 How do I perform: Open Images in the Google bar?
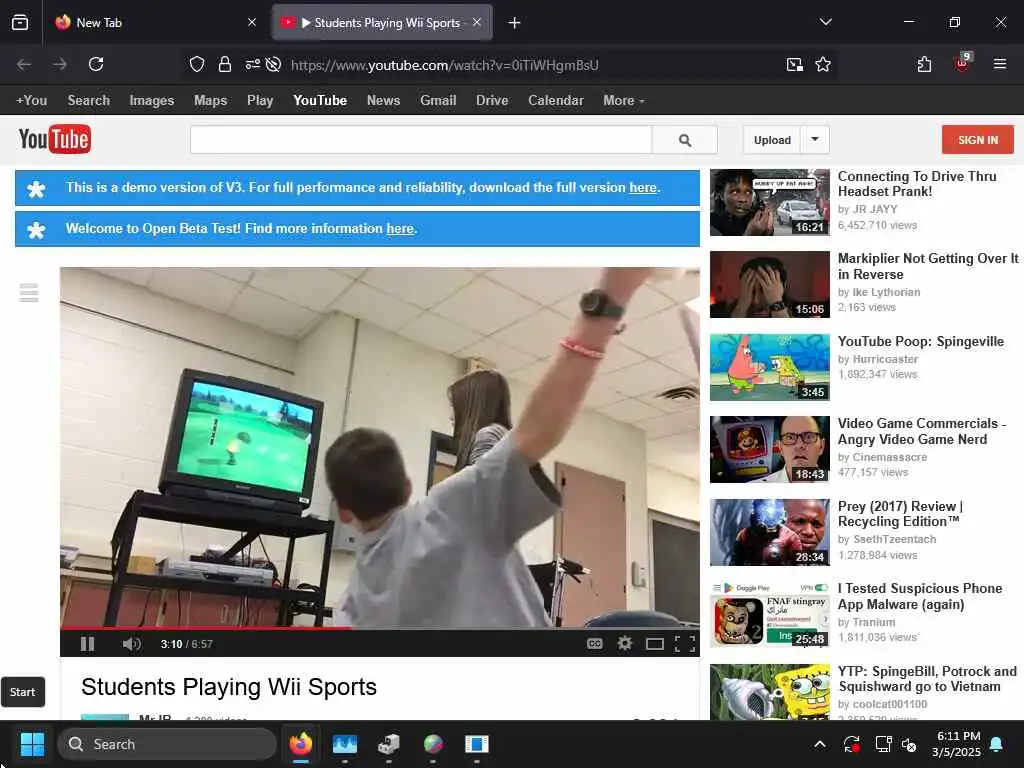tap(152, 101)
